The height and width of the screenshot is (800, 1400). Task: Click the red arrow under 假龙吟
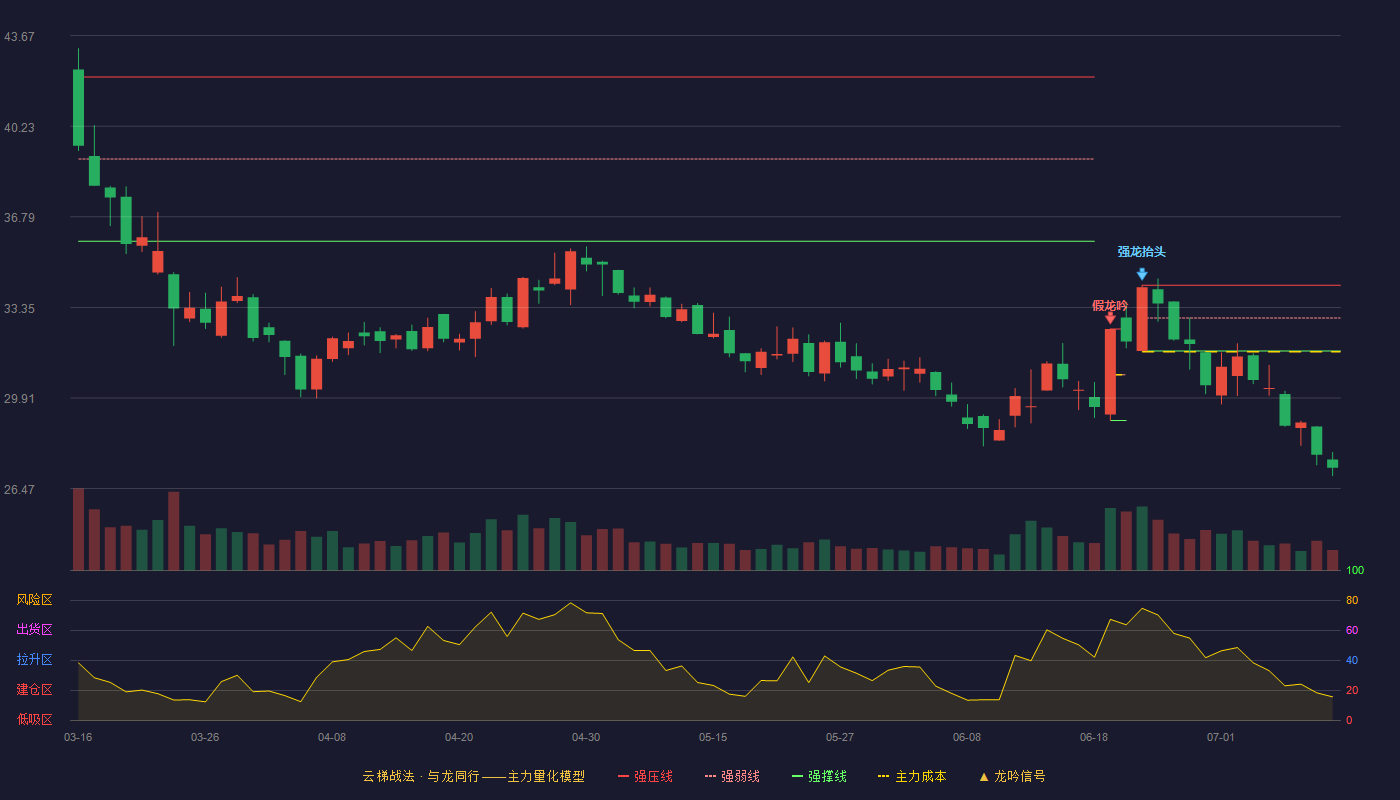pyautogui.click(x=1110, y=318)
